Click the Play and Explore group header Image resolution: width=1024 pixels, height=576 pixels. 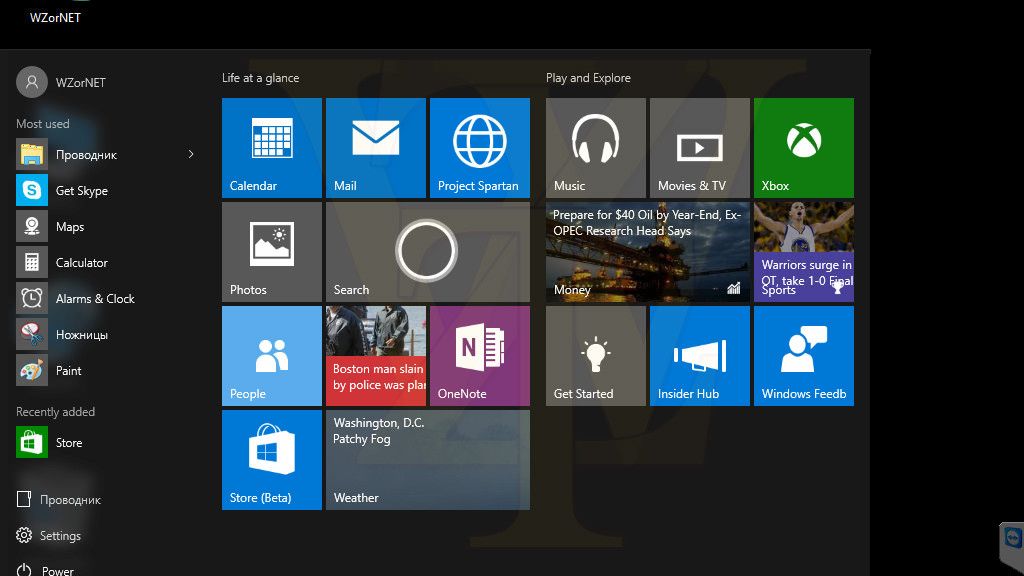pyautogui.click(x=588, y=78)
